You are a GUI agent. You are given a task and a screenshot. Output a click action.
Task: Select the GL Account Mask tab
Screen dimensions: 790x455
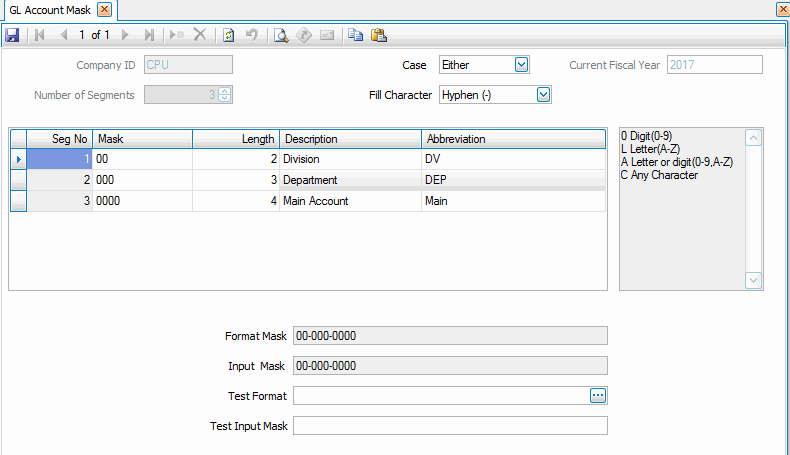click(50, 9)
